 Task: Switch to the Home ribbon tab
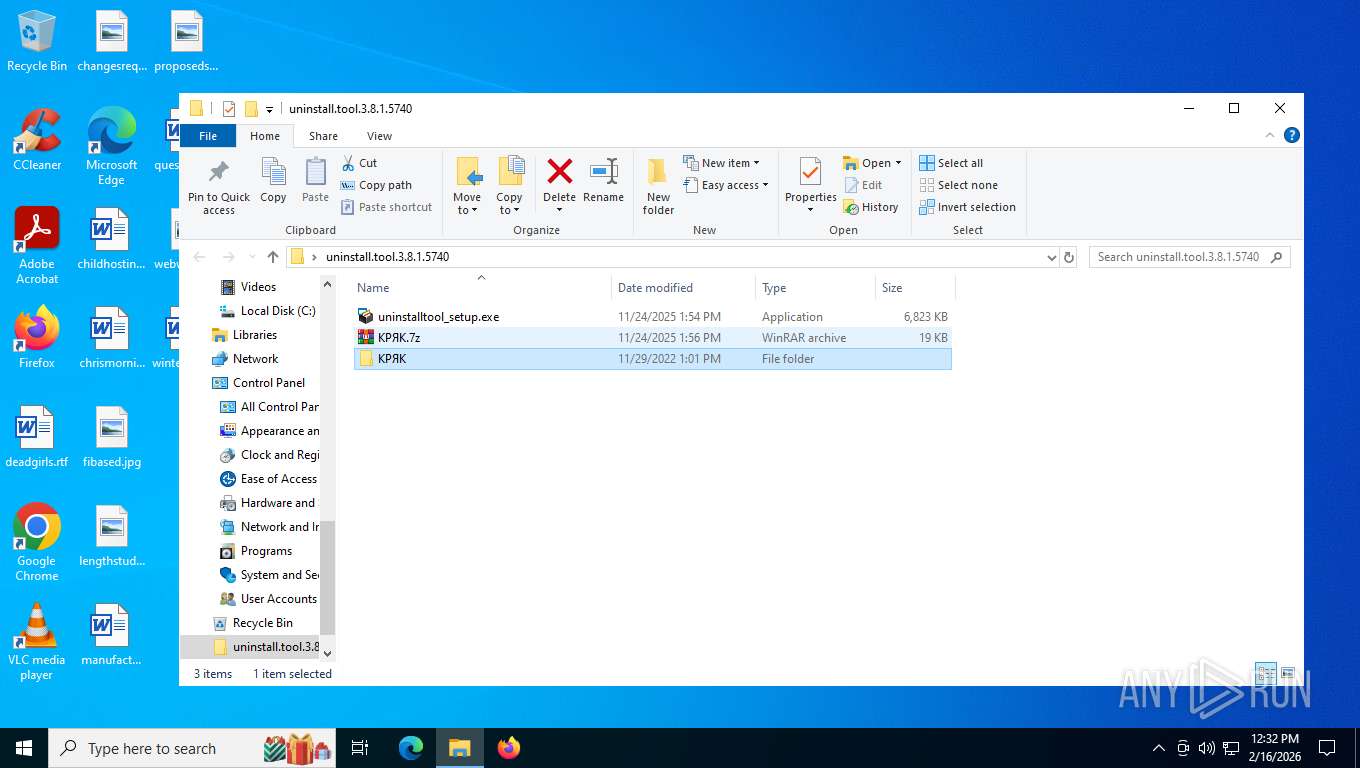coord(265,136)
